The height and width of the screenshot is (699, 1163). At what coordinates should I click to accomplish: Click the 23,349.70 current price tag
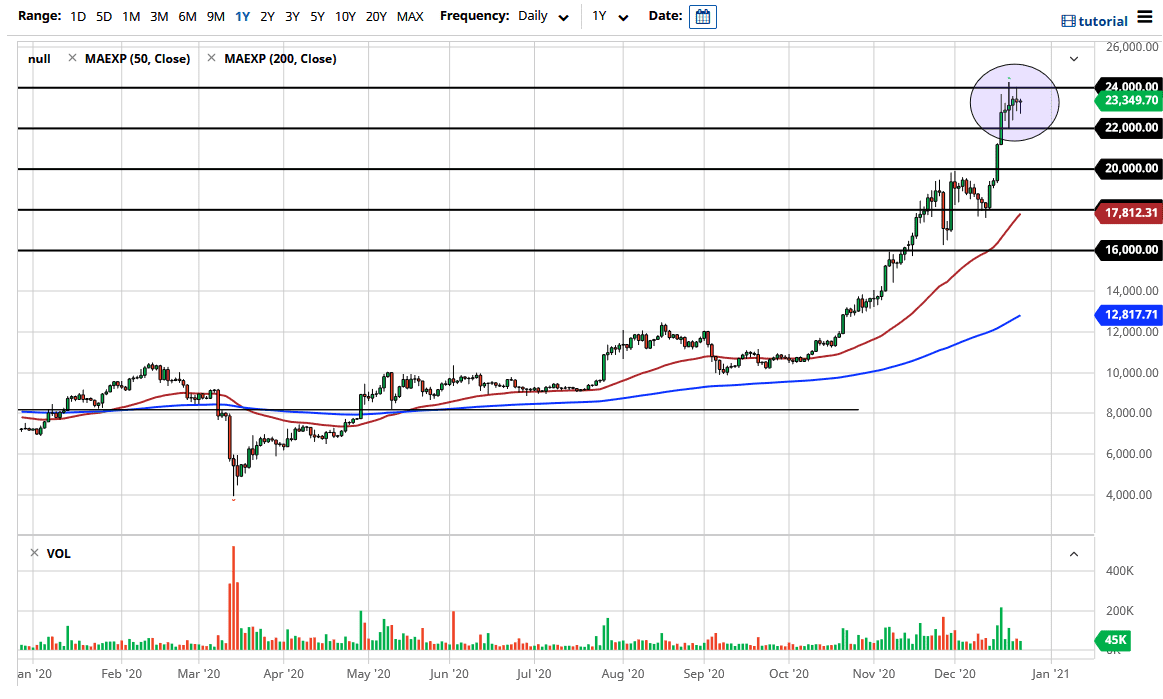[1128, 100]
